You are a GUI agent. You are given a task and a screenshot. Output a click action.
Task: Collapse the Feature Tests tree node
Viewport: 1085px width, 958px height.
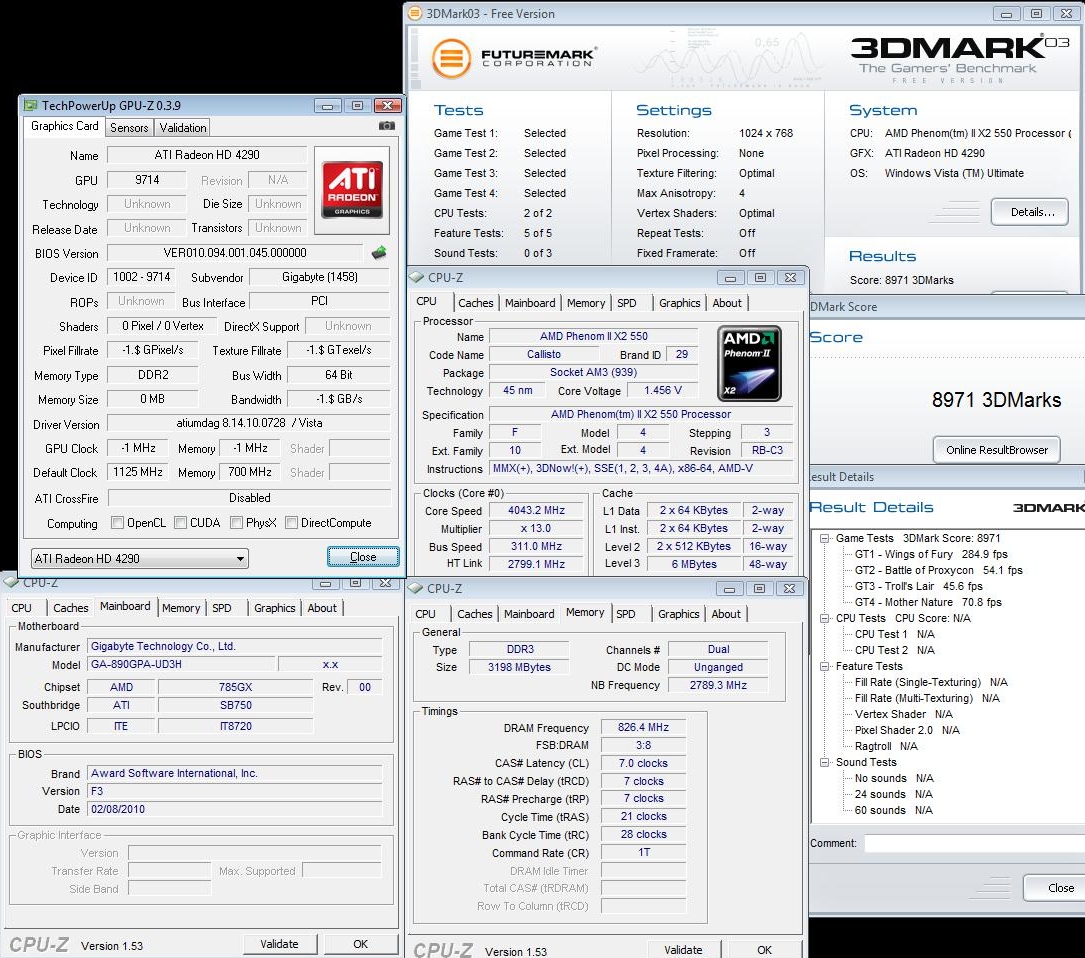click(x=824, y=666)
